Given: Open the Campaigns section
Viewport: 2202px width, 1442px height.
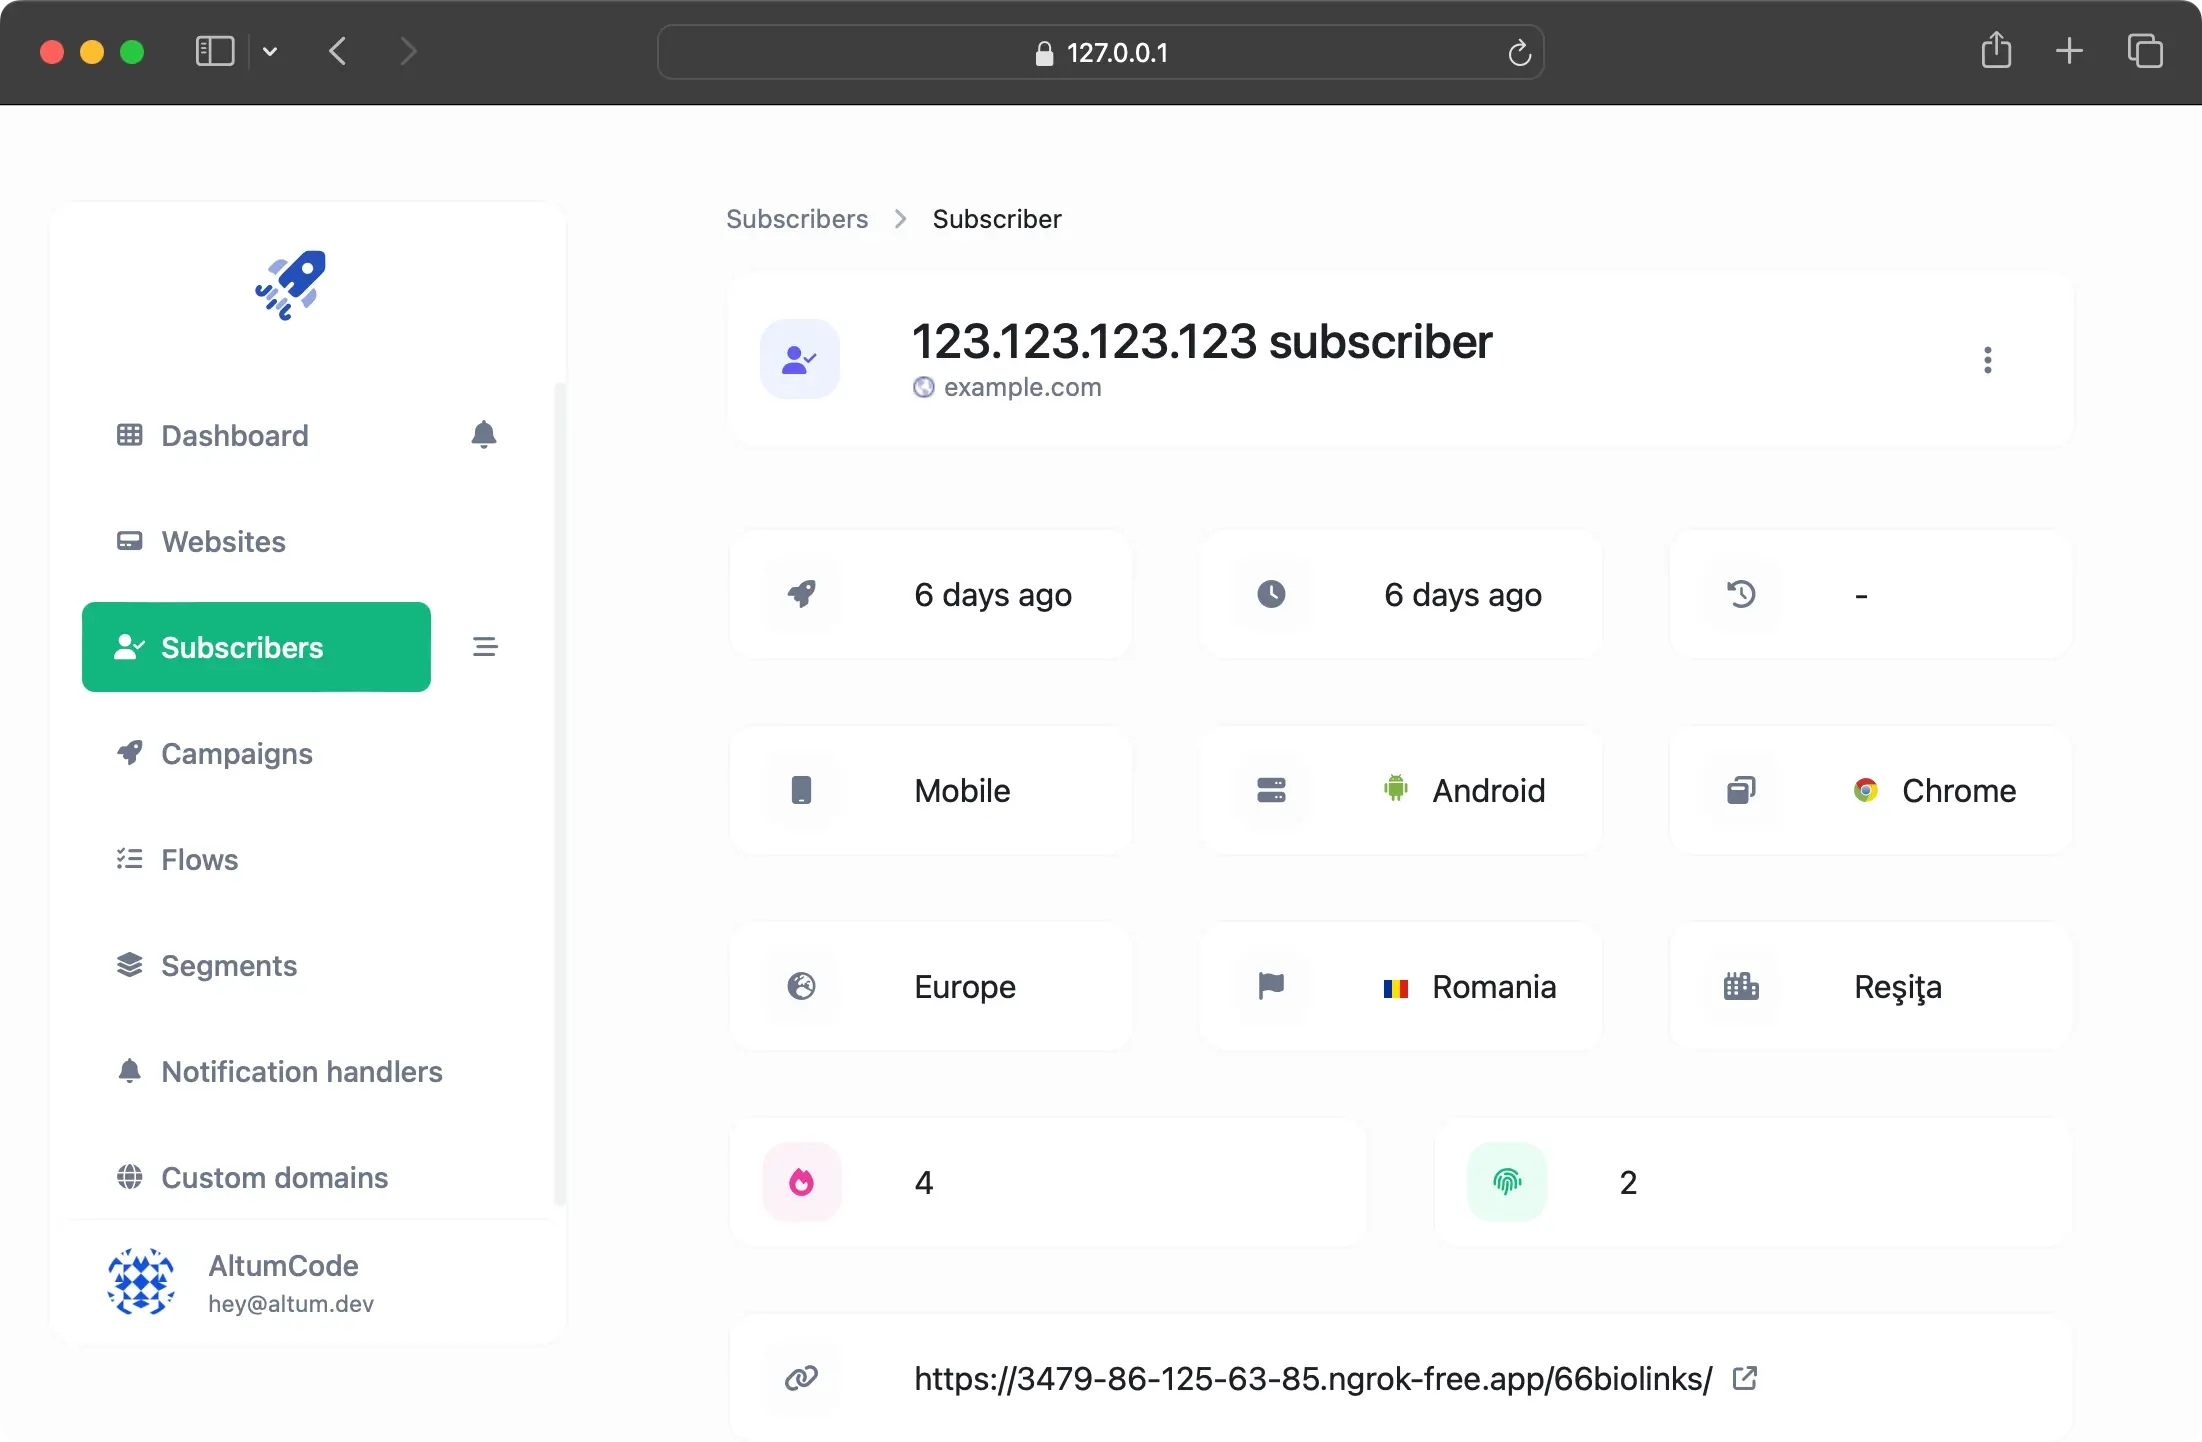Looking at the screenshot, I should [236, 753].
